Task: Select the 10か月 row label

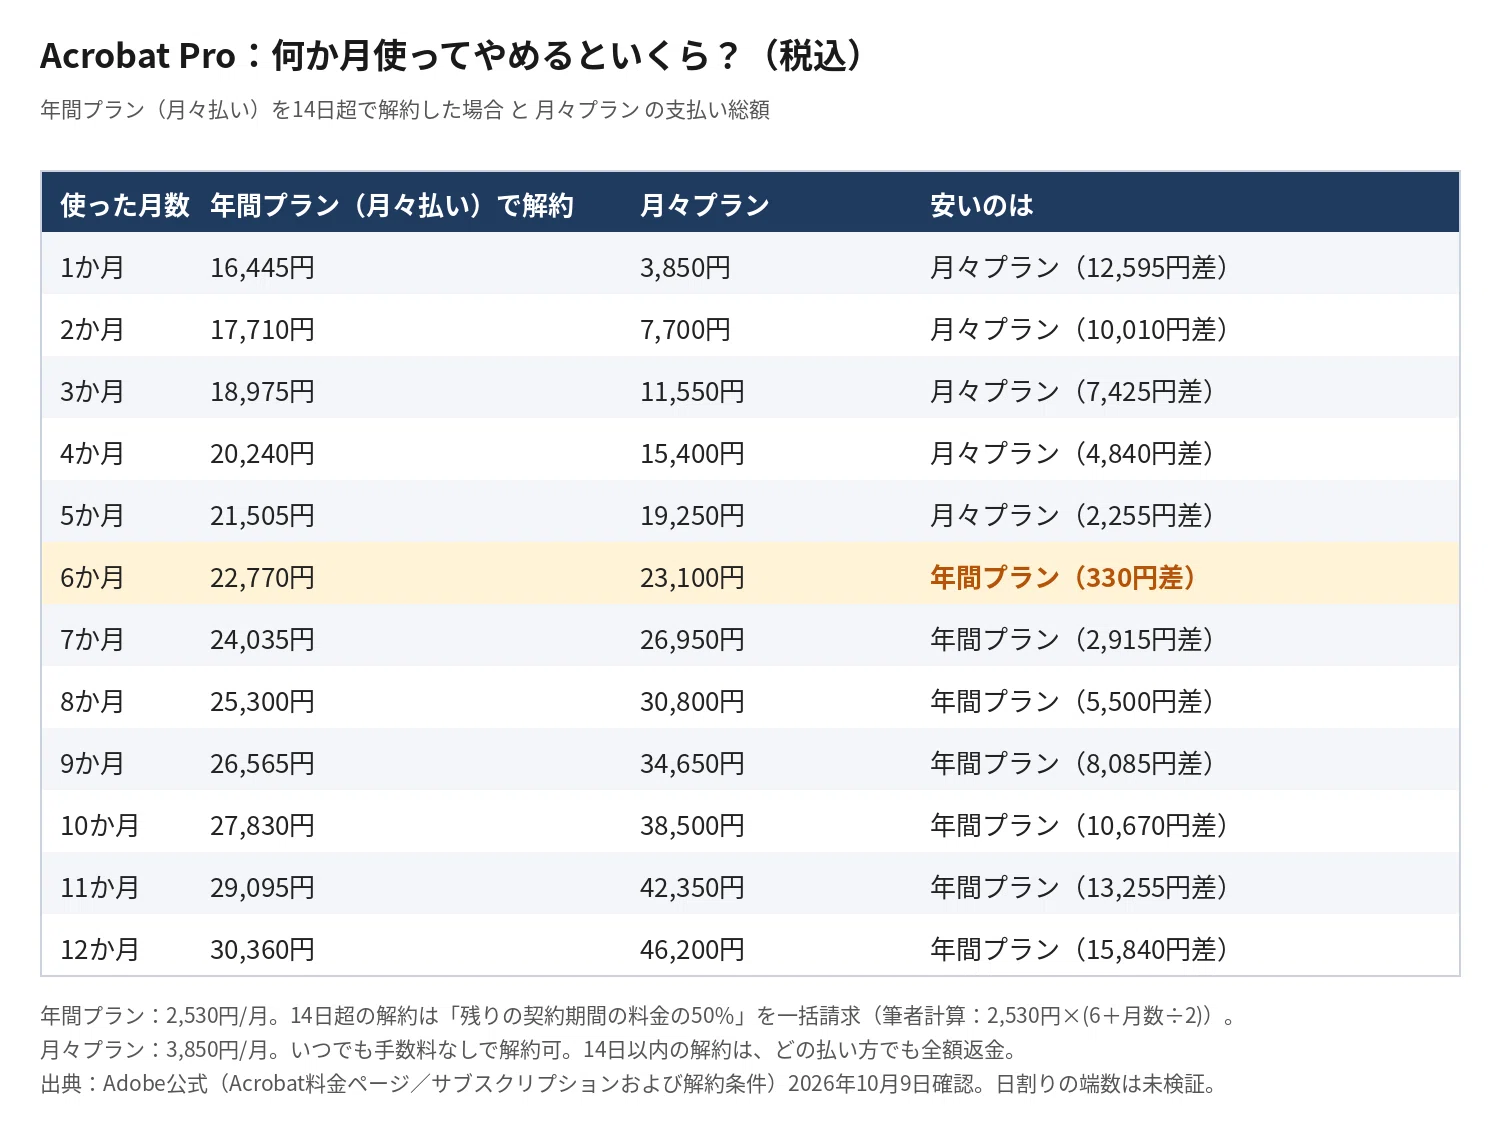Action: [100, 825]
